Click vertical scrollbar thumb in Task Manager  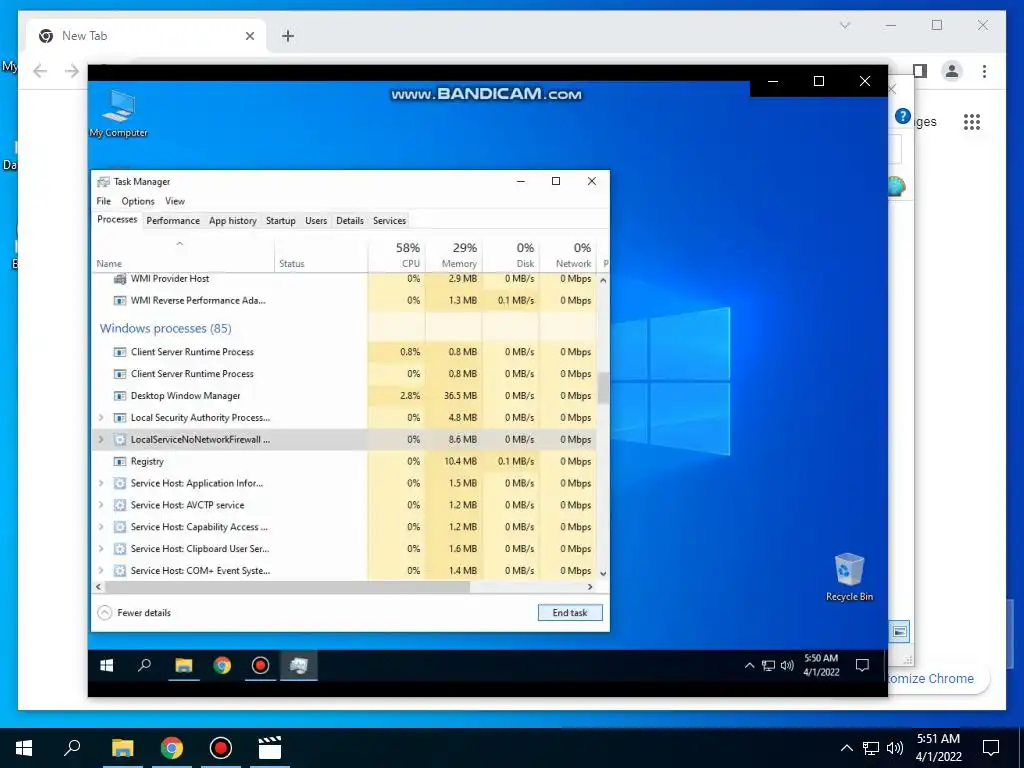(x=603, y=388)
